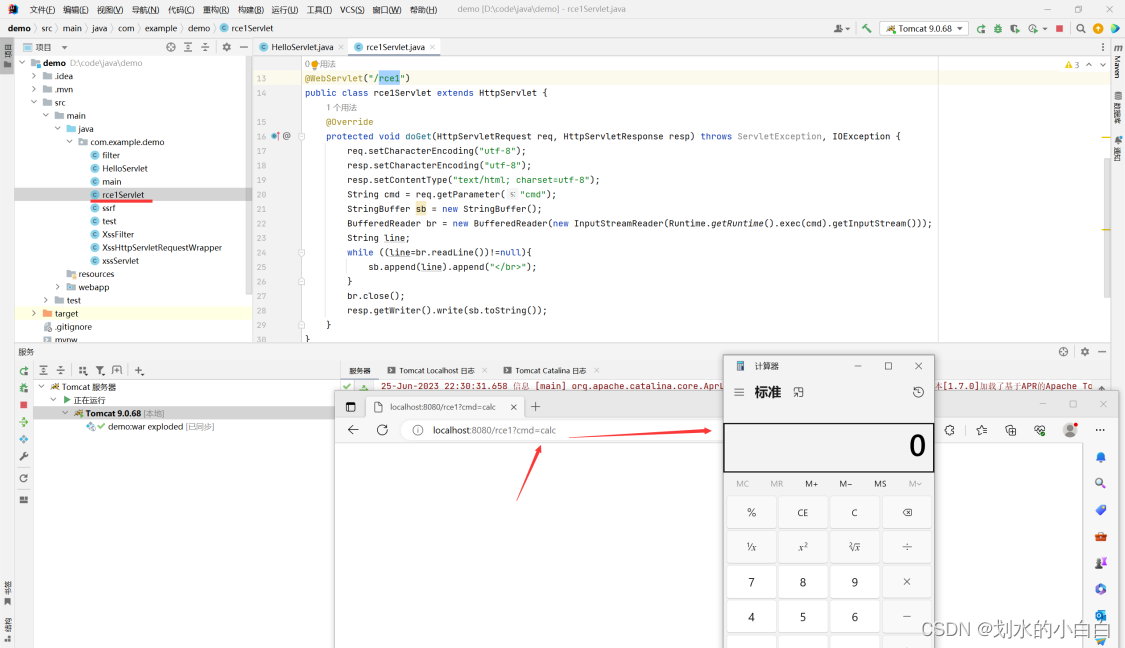Reload the browser page

click(x=382, y=430)
